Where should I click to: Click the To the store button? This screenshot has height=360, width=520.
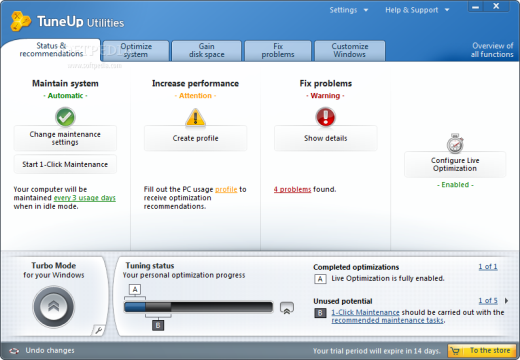coord(482,351)
